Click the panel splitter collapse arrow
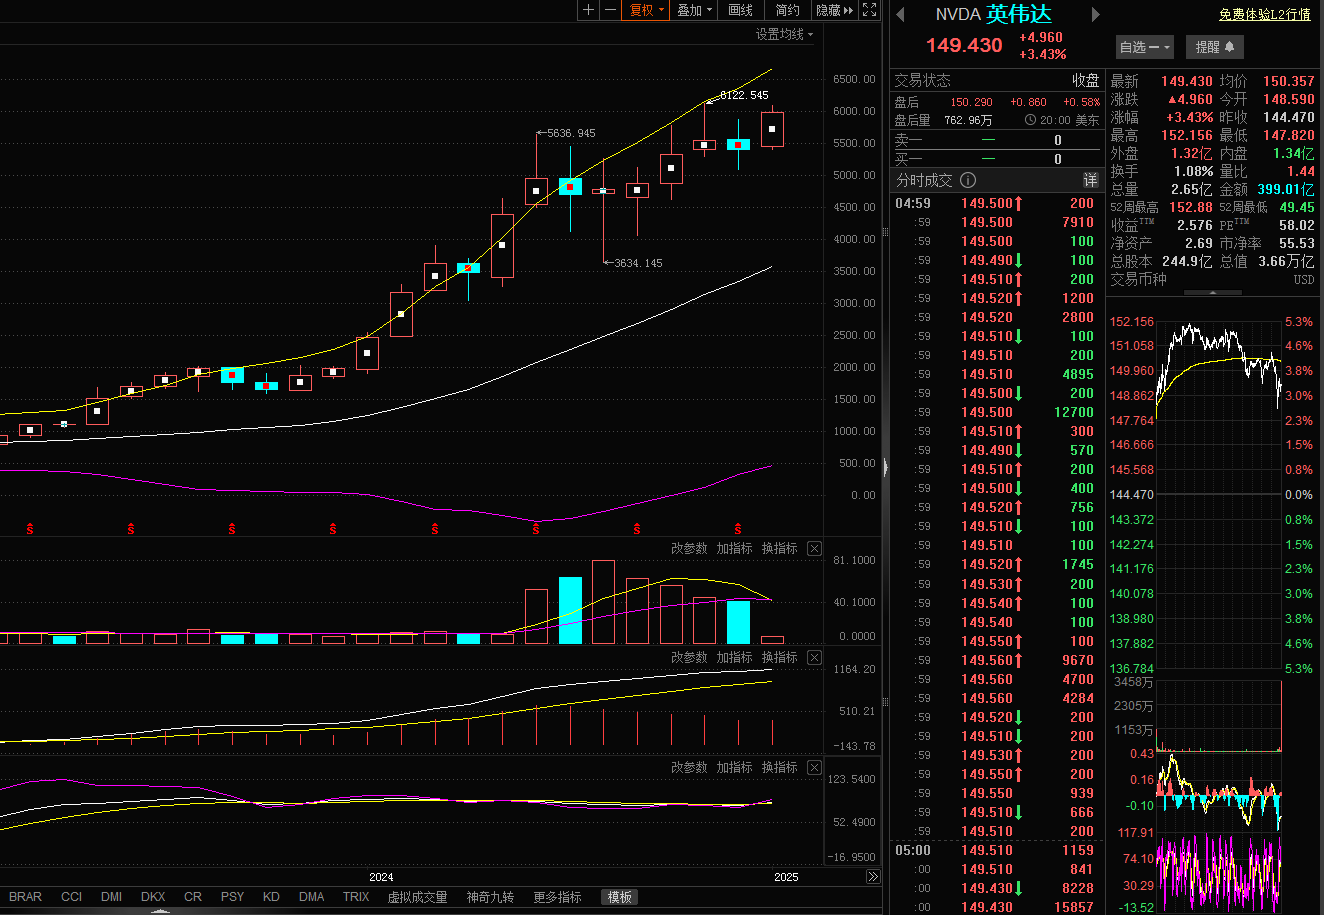 (886, 466)
